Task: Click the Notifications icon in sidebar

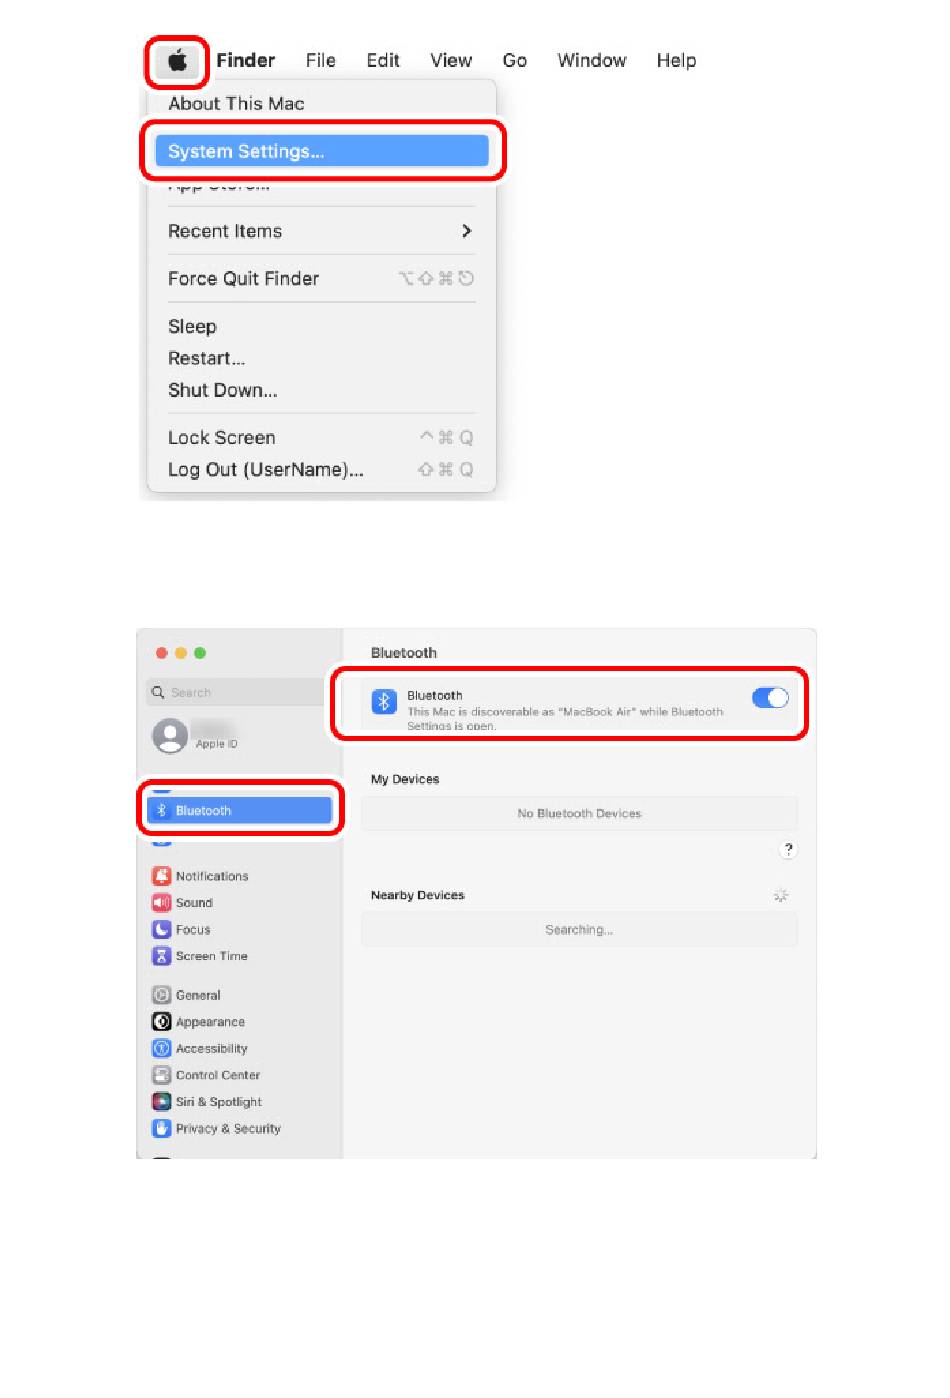Action: [x=161, y=876]
